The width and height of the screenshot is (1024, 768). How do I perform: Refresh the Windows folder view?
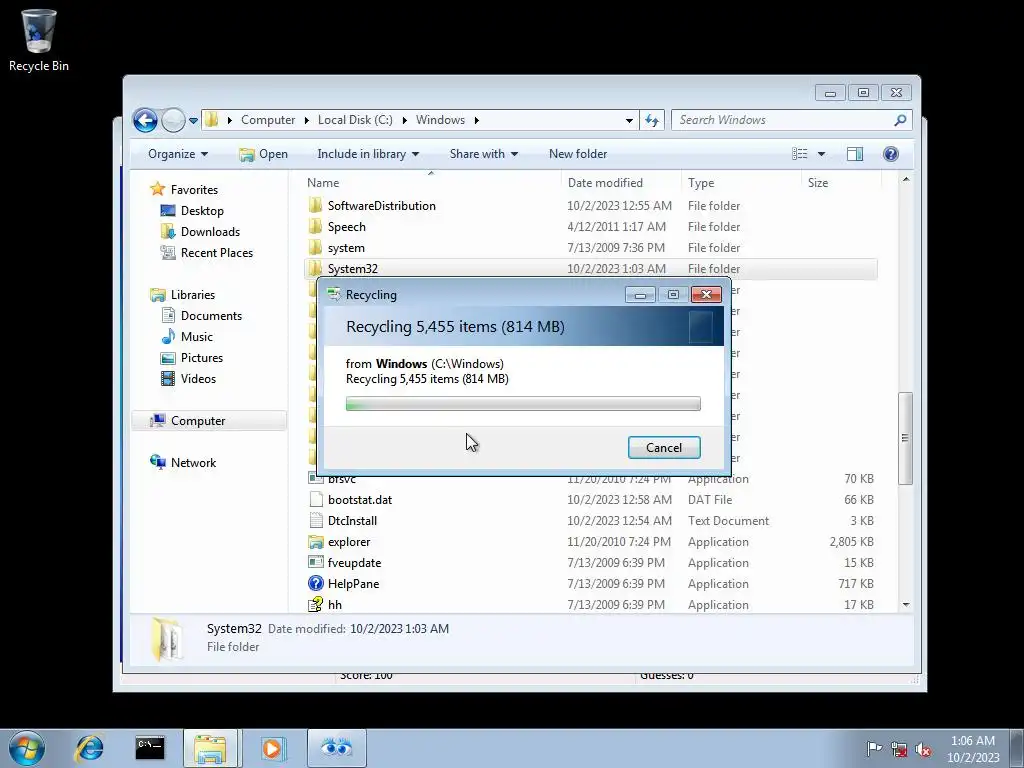click(652, 120)
